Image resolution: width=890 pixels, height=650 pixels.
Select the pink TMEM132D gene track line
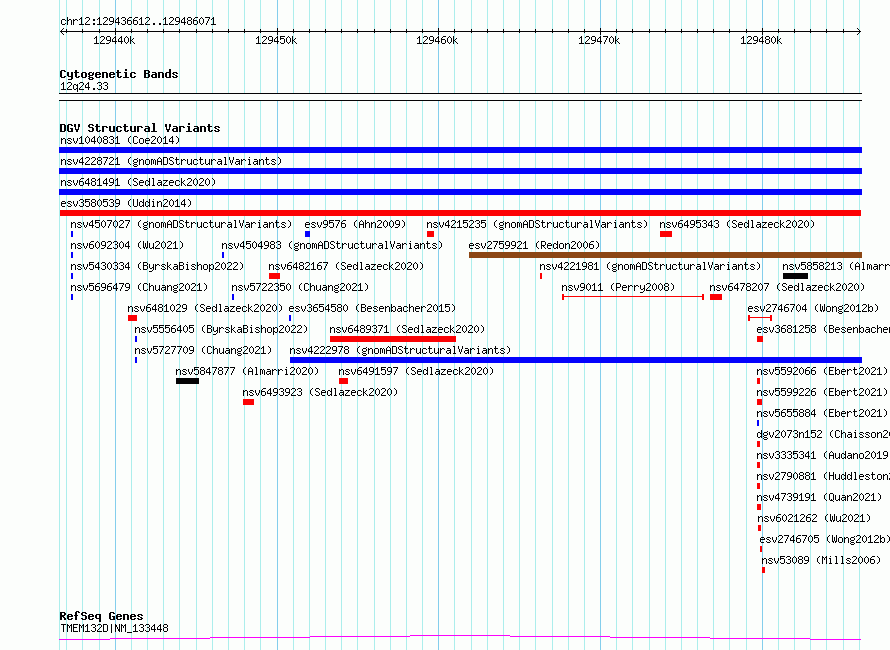point(460,637)
